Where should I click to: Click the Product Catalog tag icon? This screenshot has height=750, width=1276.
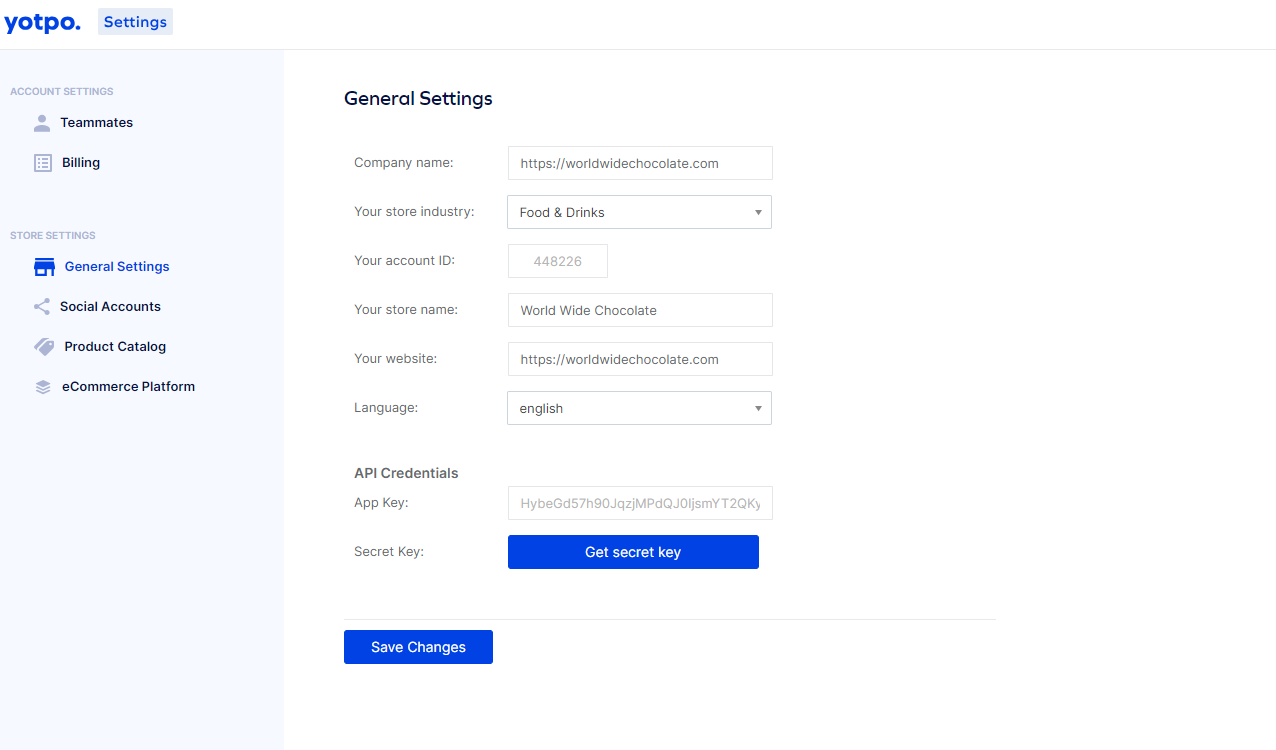tap(44, 347)
